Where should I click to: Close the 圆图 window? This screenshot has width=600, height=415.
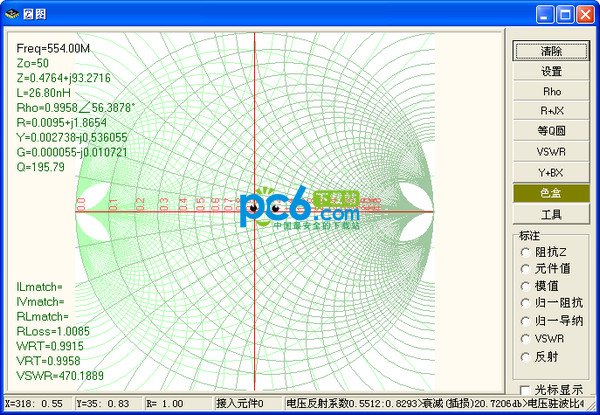(585, 15)
